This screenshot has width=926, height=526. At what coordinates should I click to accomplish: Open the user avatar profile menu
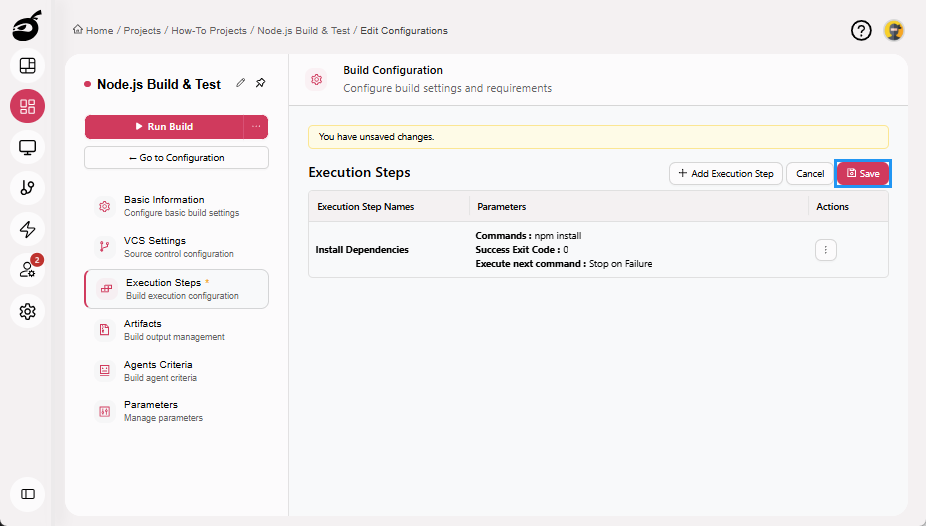coord(894,30)
